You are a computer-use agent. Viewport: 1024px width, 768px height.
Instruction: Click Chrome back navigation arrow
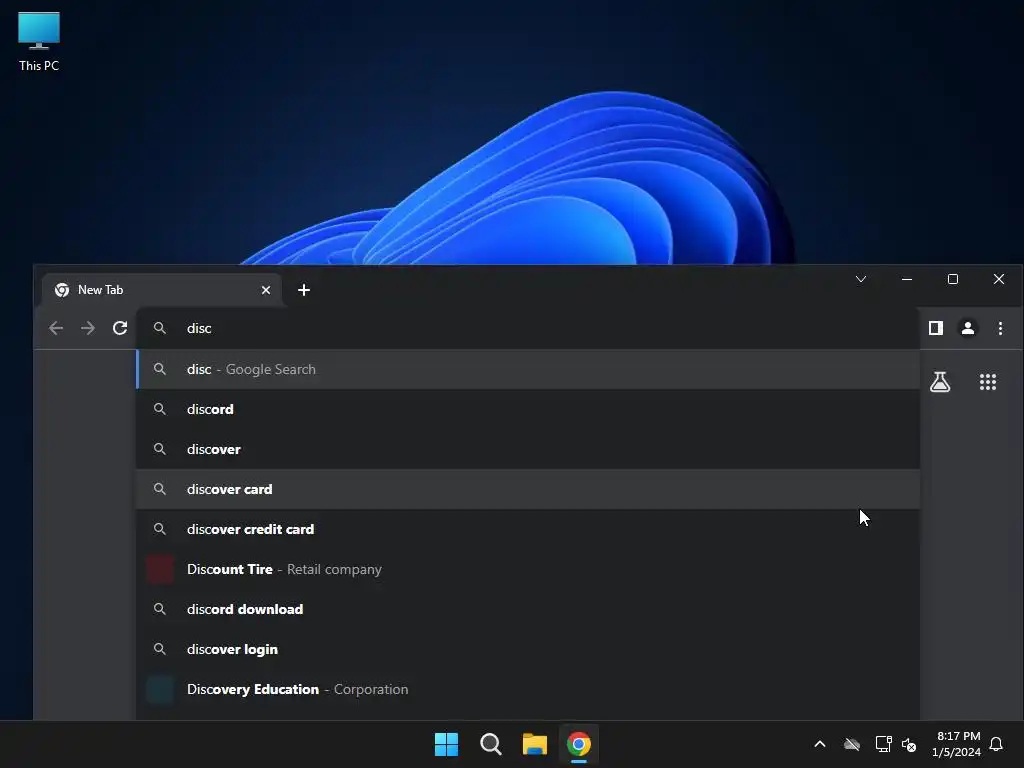tap(56, 328)
